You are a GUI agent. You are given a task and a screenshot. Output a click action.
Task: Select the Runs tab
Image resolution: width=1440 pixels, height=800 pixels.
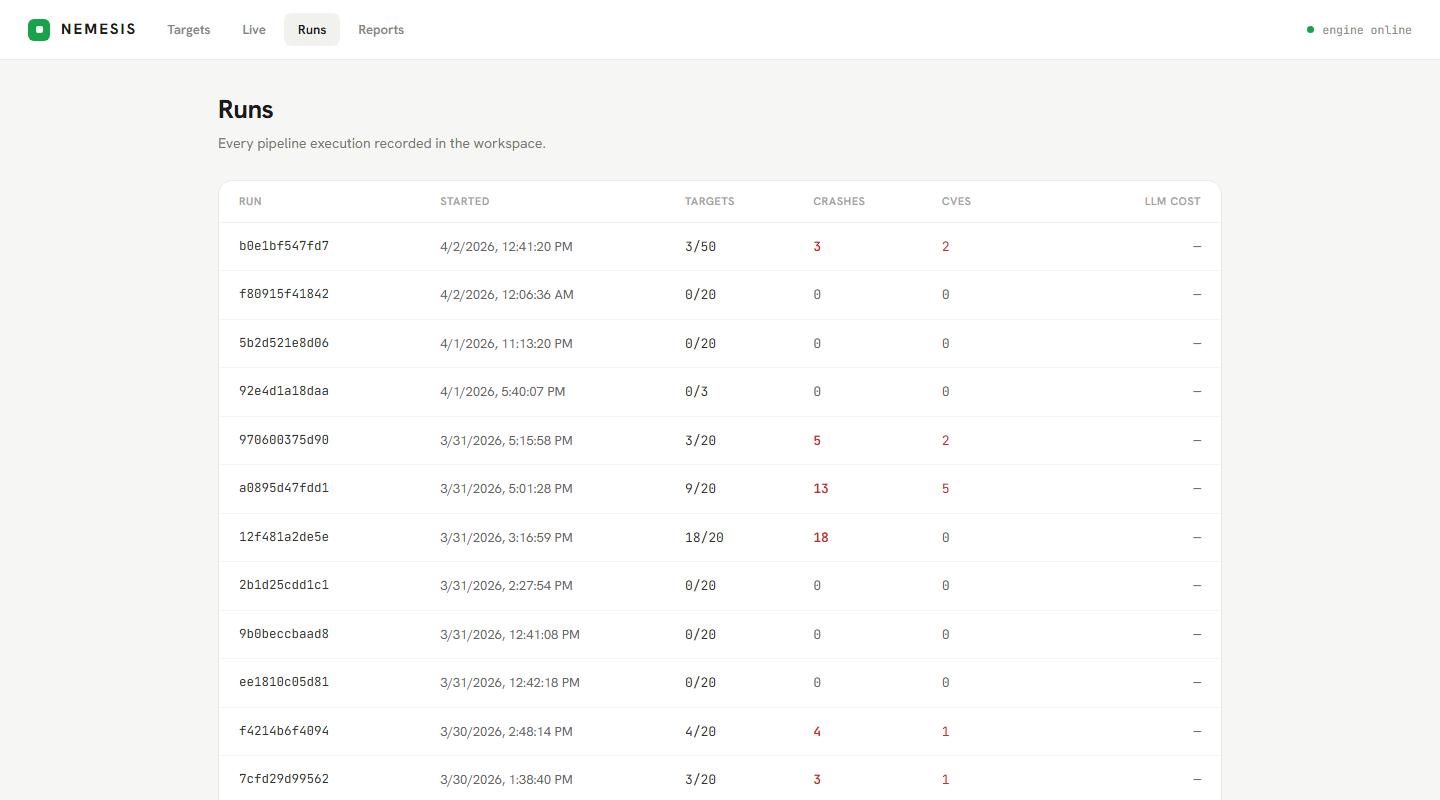[x=312, y=30]
